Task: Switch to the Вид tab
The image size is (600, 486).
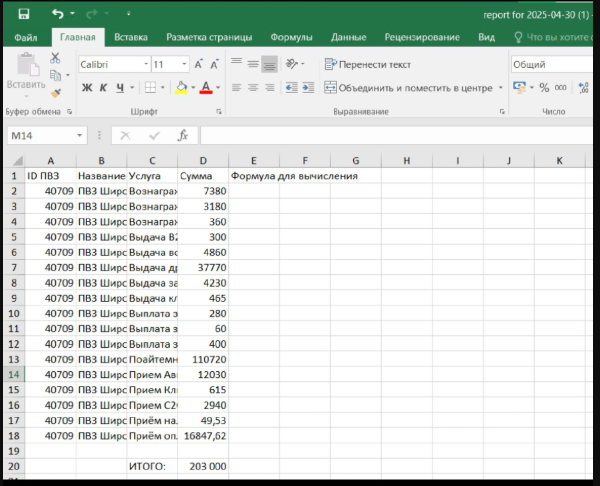Action: click(486, 38)
